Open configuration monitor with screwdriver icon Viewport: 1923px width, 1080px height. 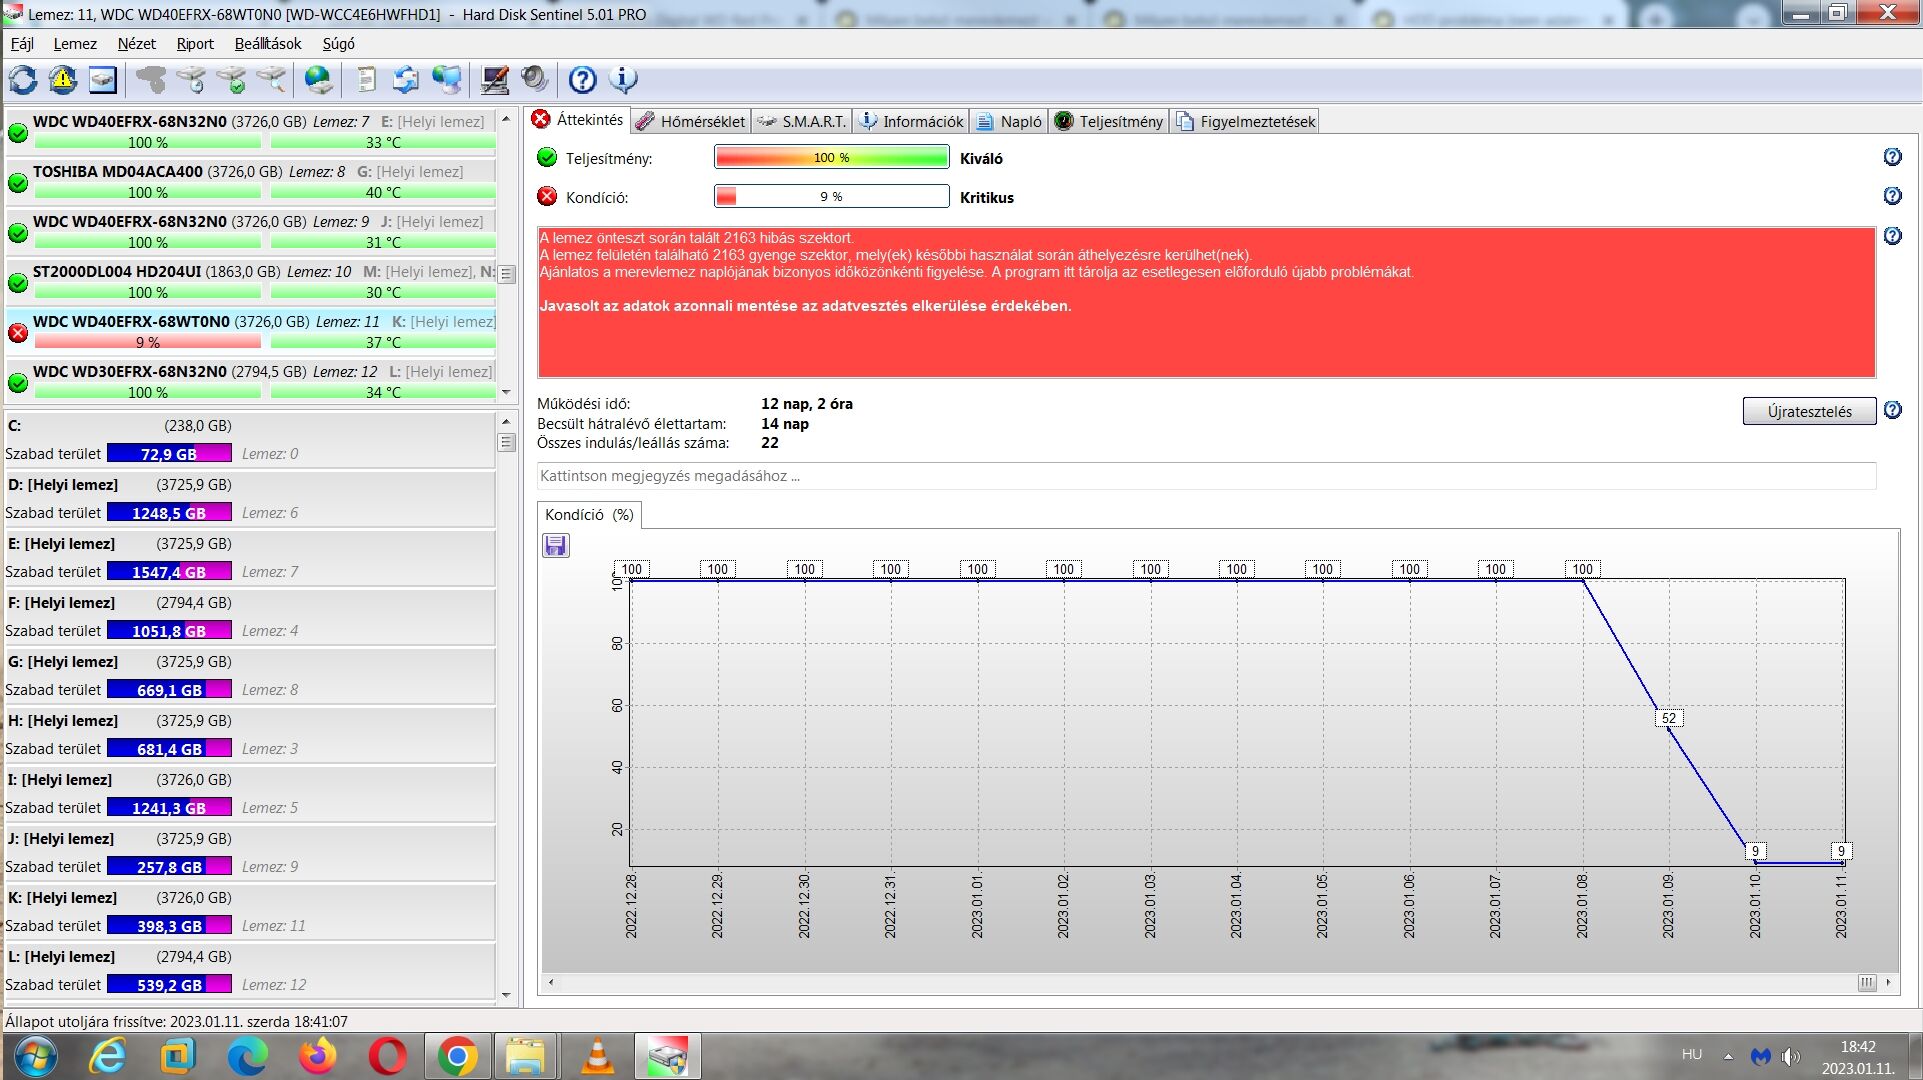[x=494, y=80]
